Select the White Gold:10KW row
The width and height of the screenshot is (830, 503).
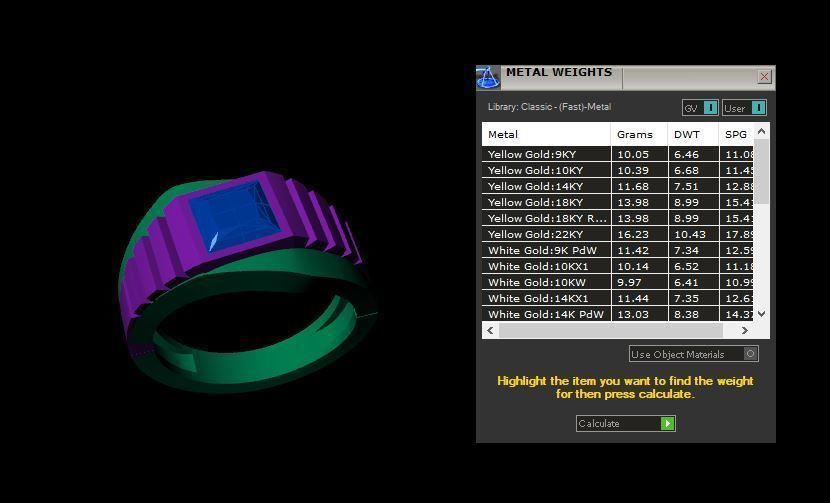(x=618, y=282)
